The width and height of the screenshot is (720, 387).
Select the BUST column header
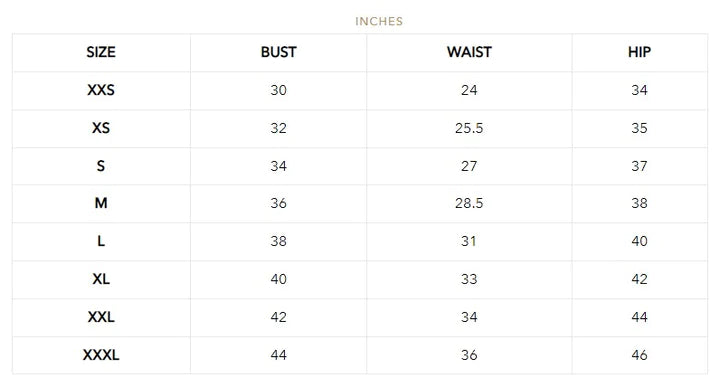tap(279, 52)
